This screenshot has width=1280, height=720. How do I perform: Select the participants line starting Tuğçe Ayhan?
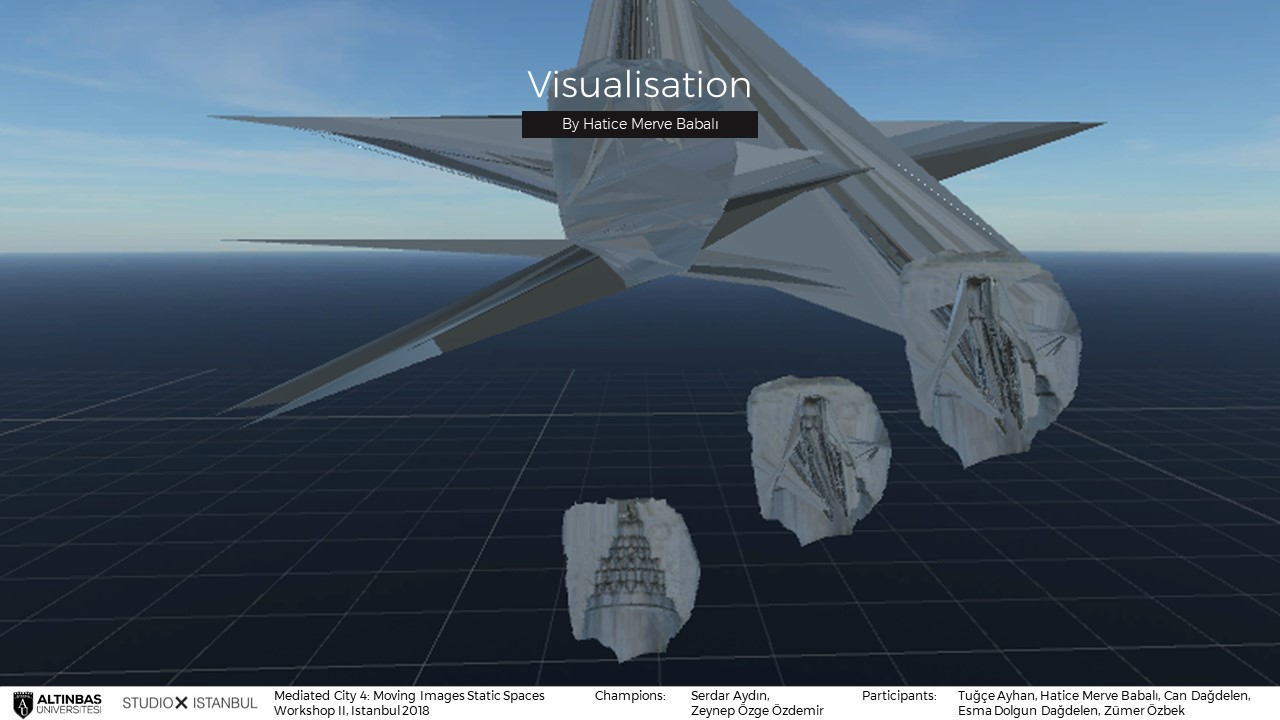tap(1104, 695)
